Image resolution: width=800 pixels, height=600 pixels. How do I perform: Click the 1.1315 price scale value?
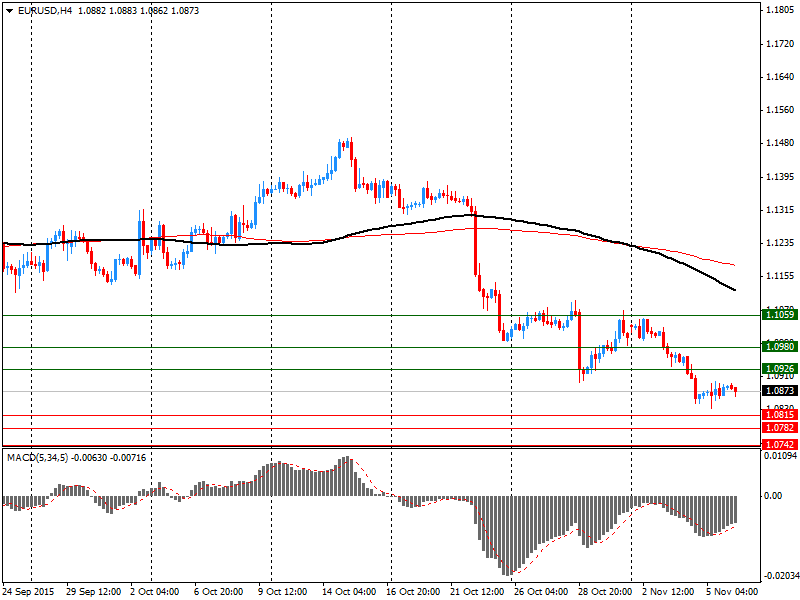[780, 210]
